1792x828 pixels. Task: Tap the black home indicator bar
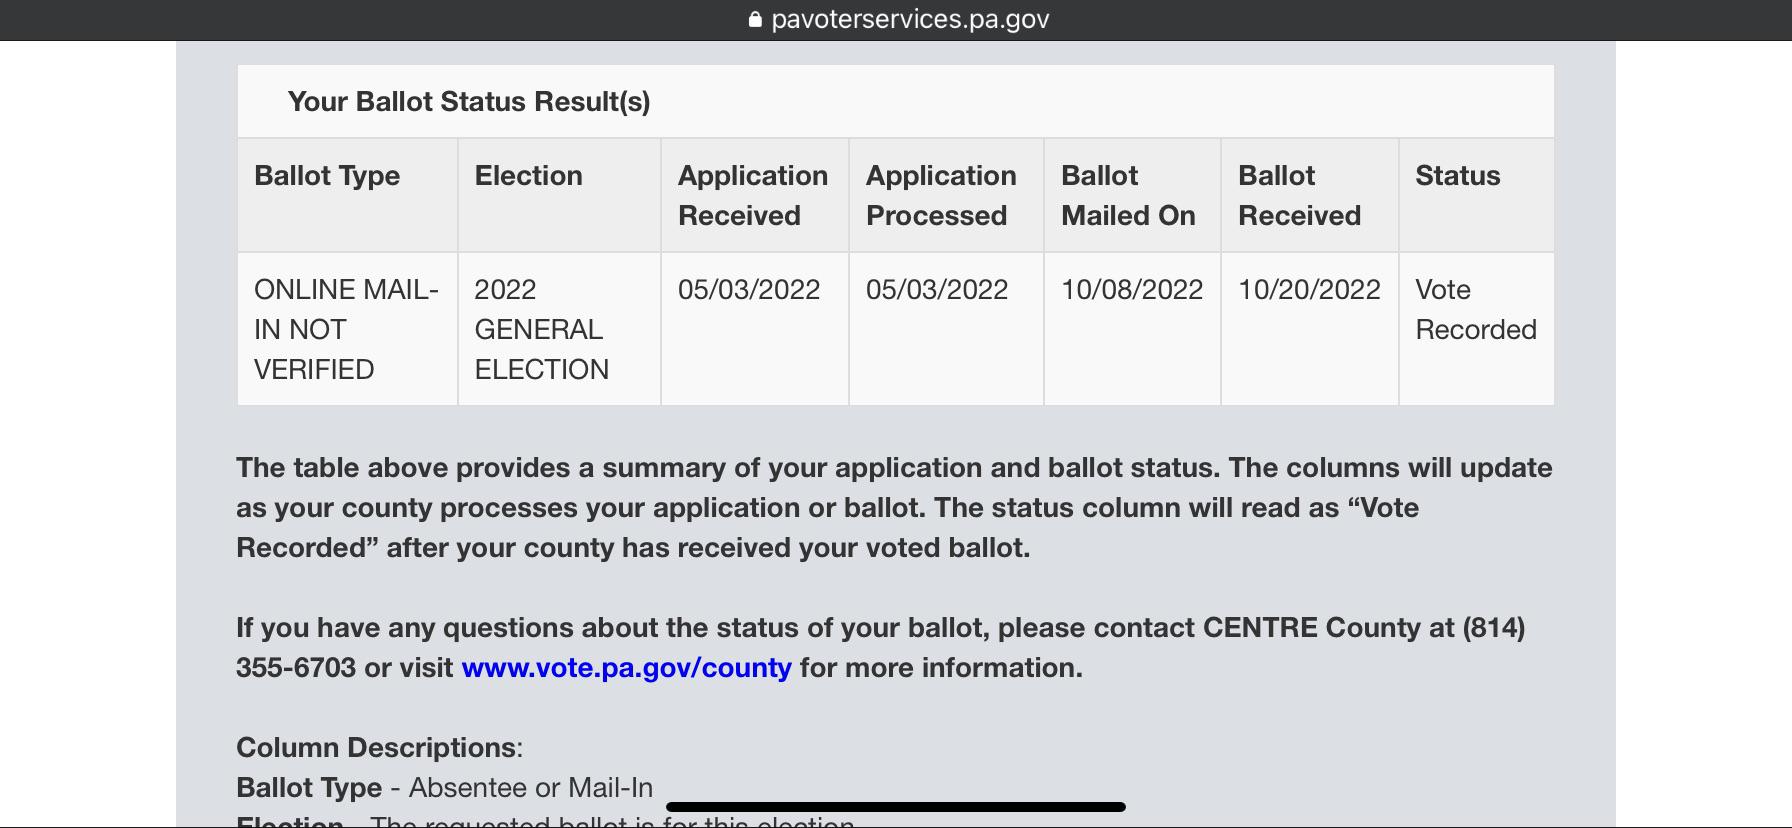coord(895,806)
